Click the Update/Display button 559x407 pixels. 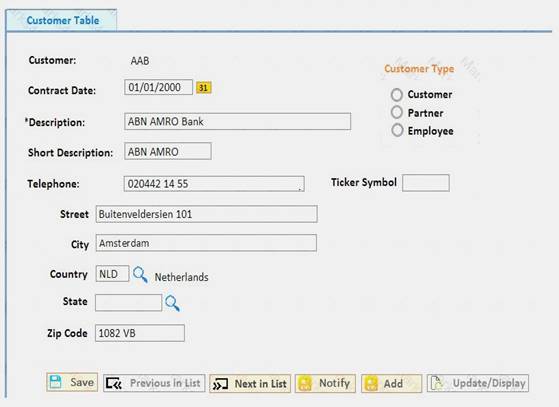(x=478, y=383)
